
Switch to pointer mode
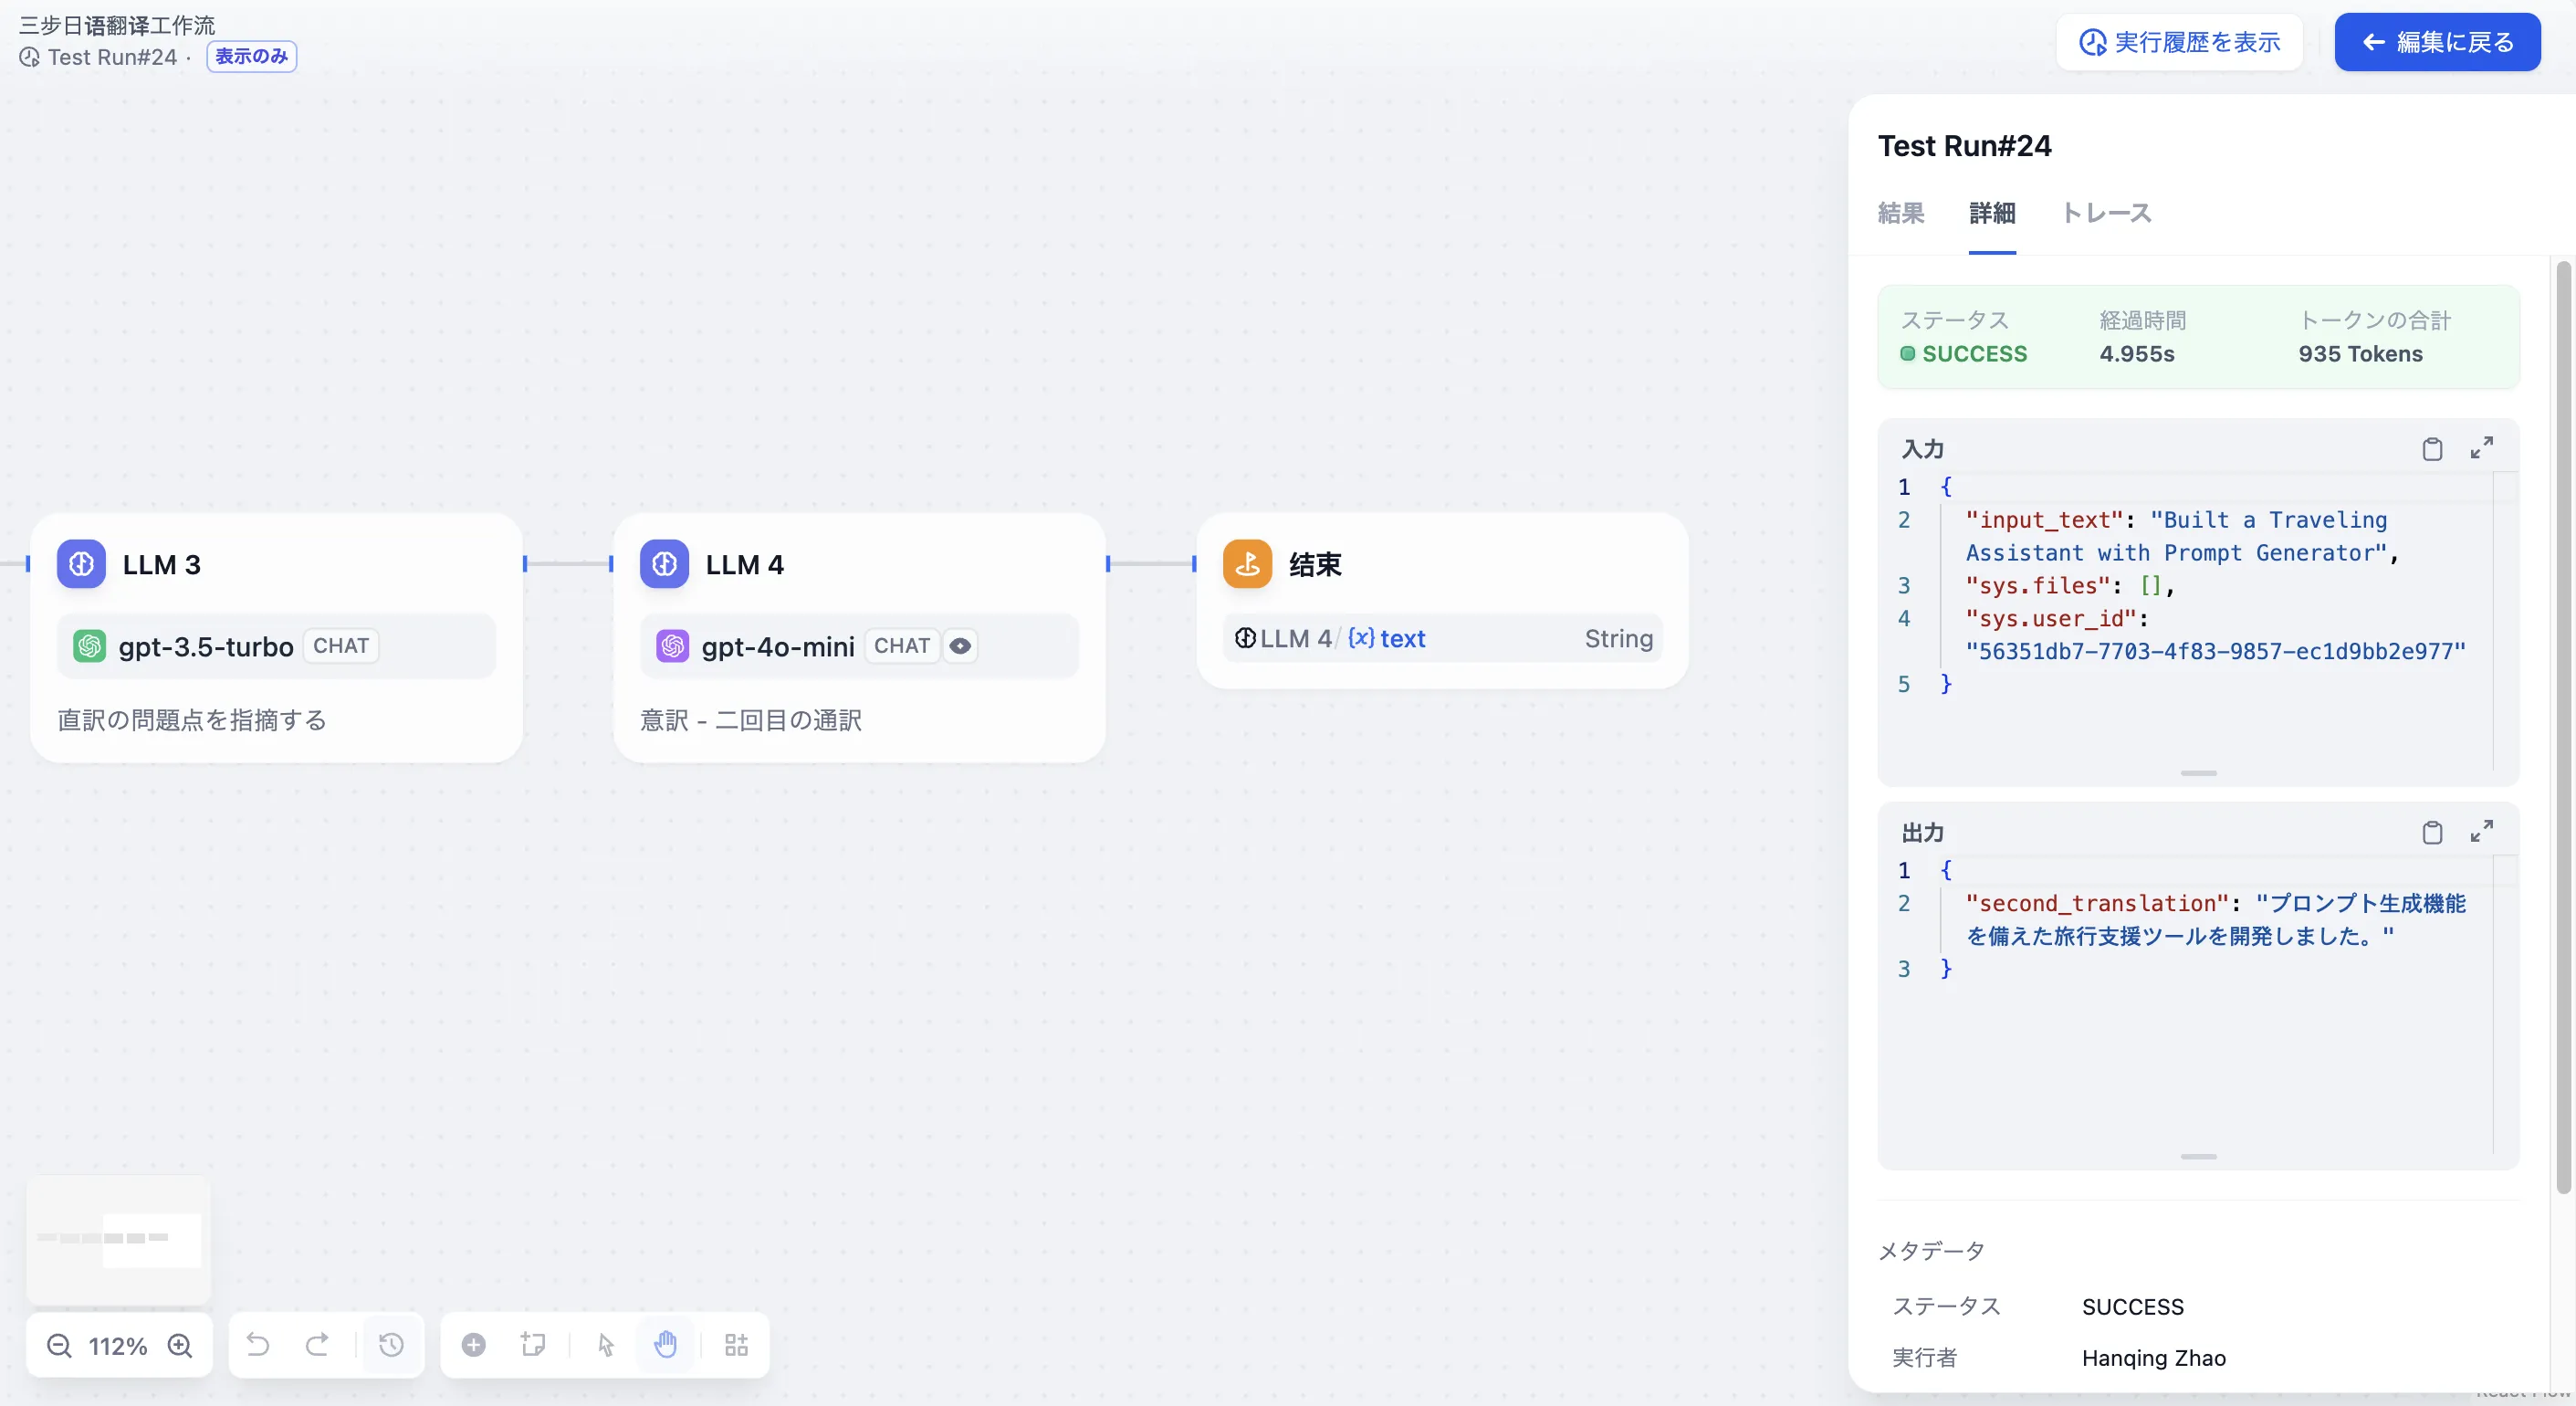point(606,1345)
